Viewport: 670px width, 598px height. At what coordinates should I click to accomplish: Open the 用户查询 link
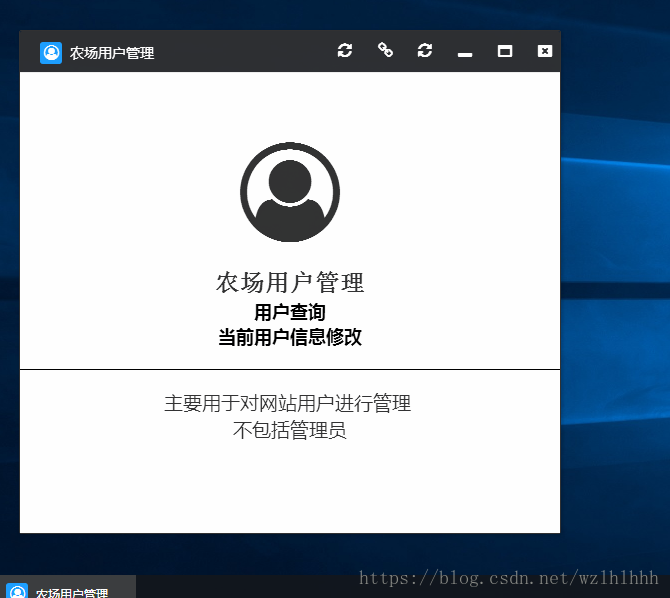[x=290, y=312]
